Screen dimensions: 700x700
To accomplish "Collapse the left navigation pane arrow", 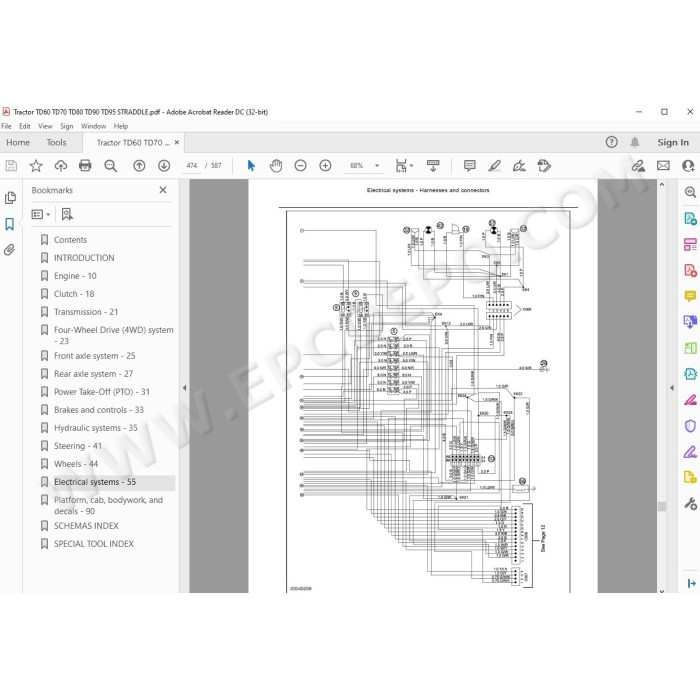I will (x=184, y=388).
